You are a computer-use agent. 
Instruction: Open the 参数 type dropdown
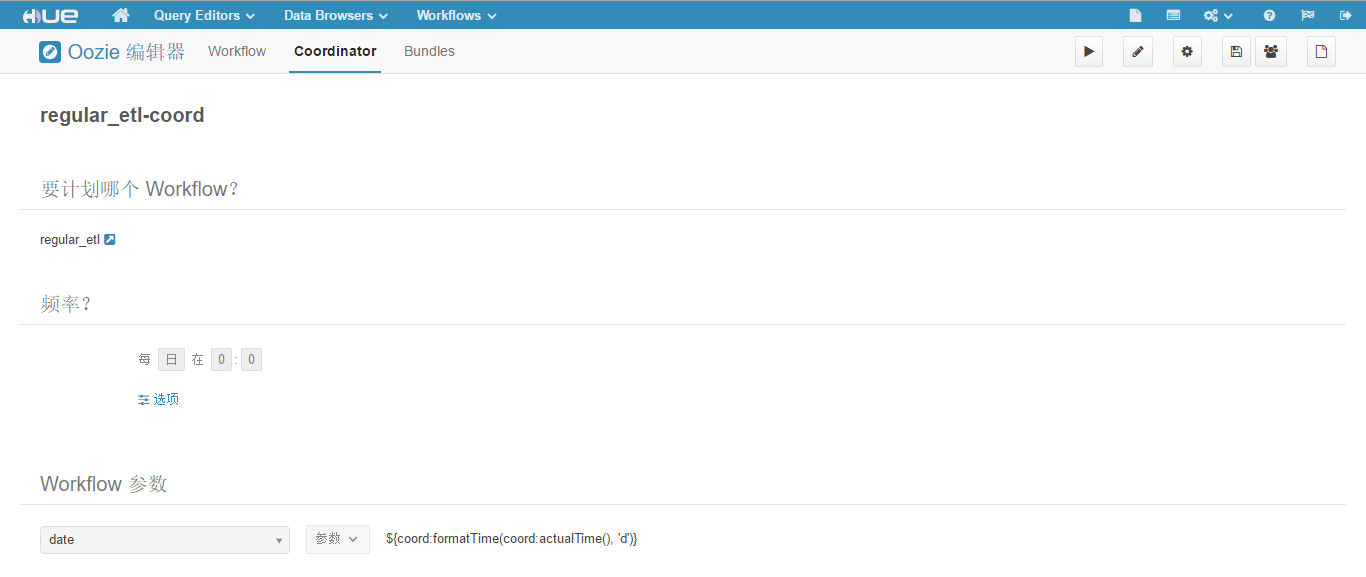(x=338, y=539)
